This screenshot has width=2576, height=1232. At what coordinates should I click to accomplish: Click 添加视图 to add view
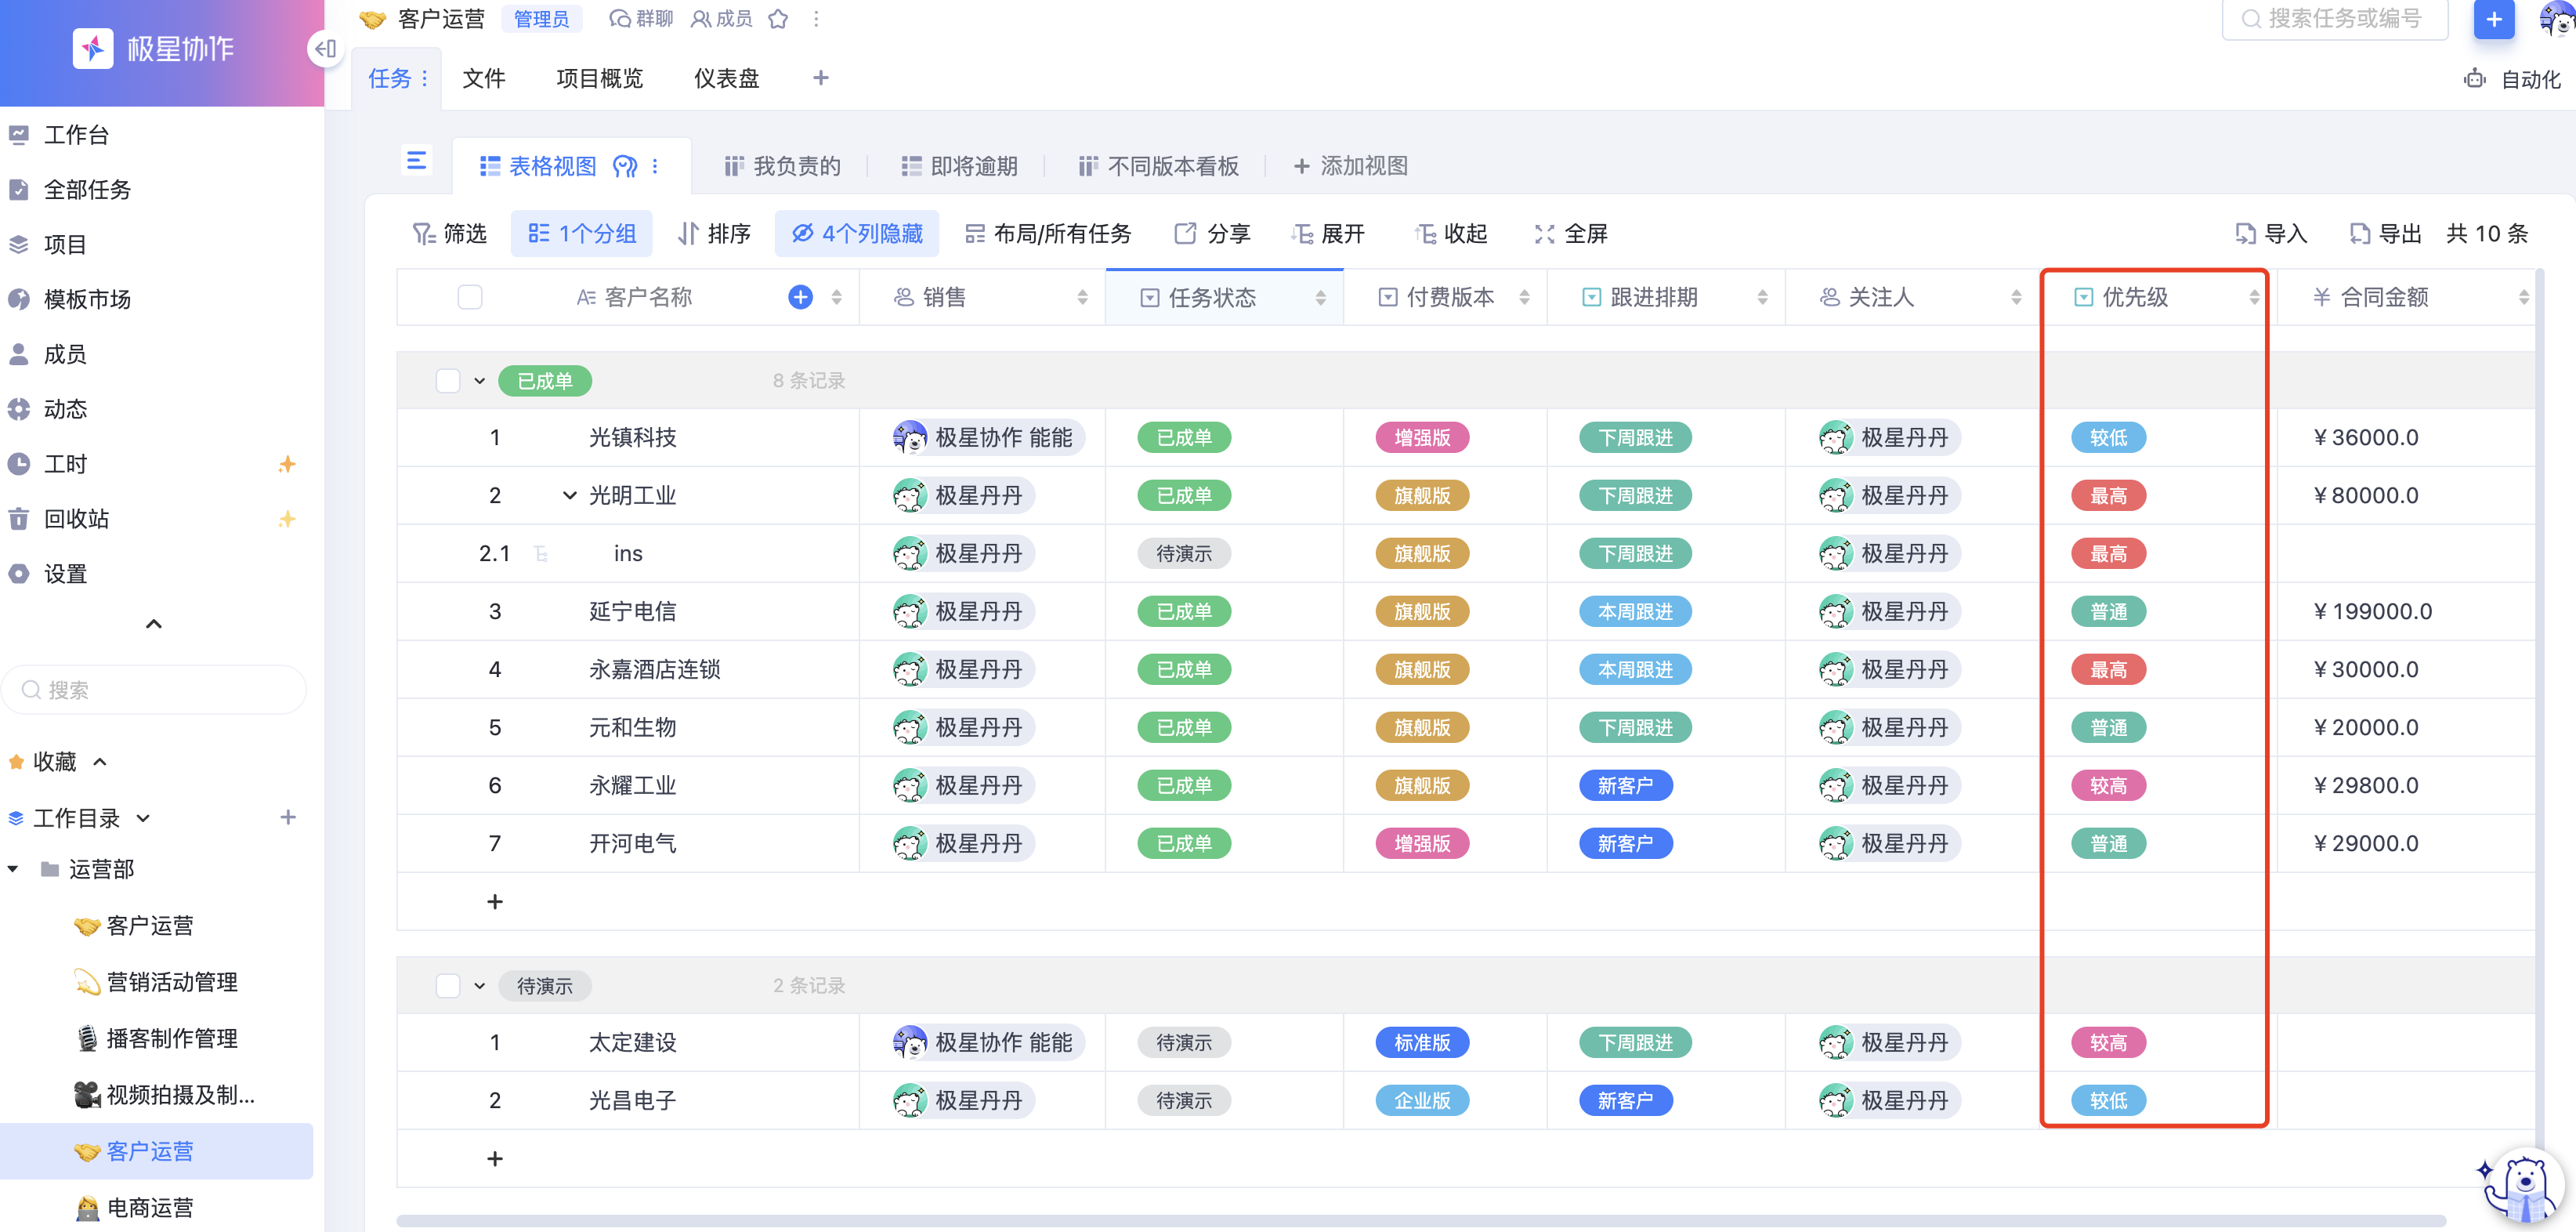coord(1351,166)
